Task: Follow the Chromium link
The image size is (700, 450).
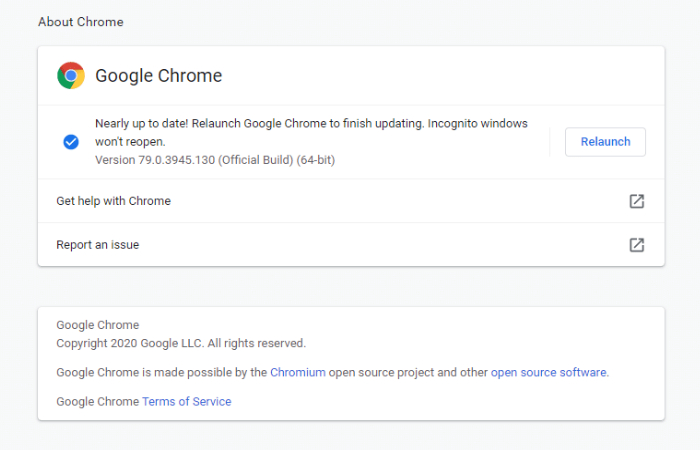Action: pyautogui.click(x=298, y=372)
